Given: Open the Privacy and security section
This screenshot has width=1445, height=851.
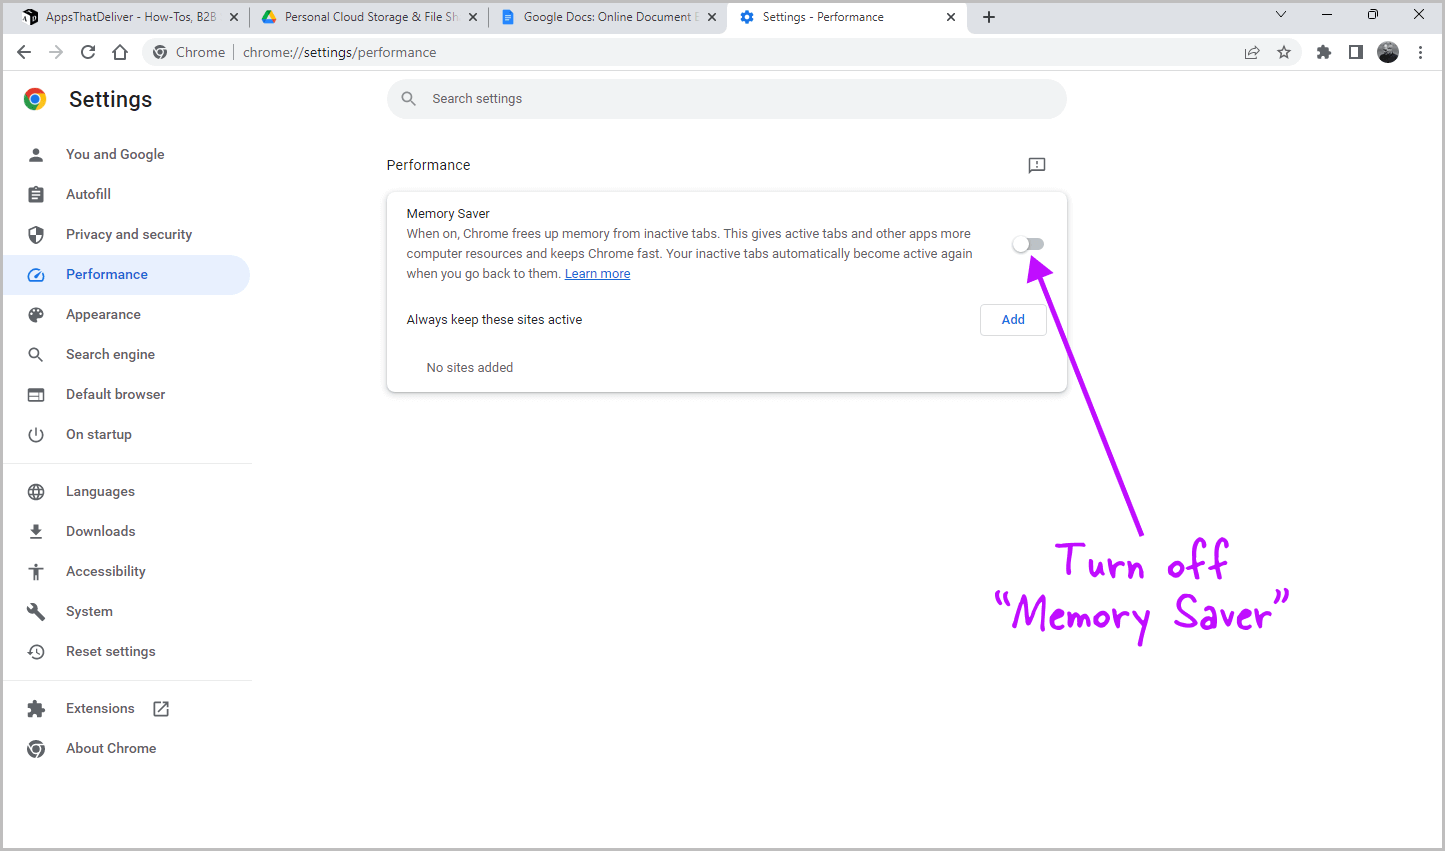Looking at the screenshot, I should coord(128,234).
